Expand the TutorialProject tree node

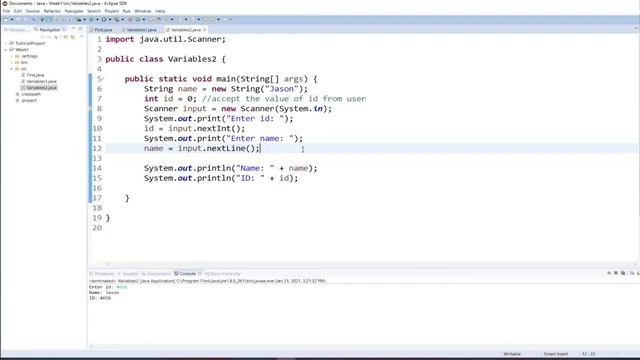pos(6,43)
